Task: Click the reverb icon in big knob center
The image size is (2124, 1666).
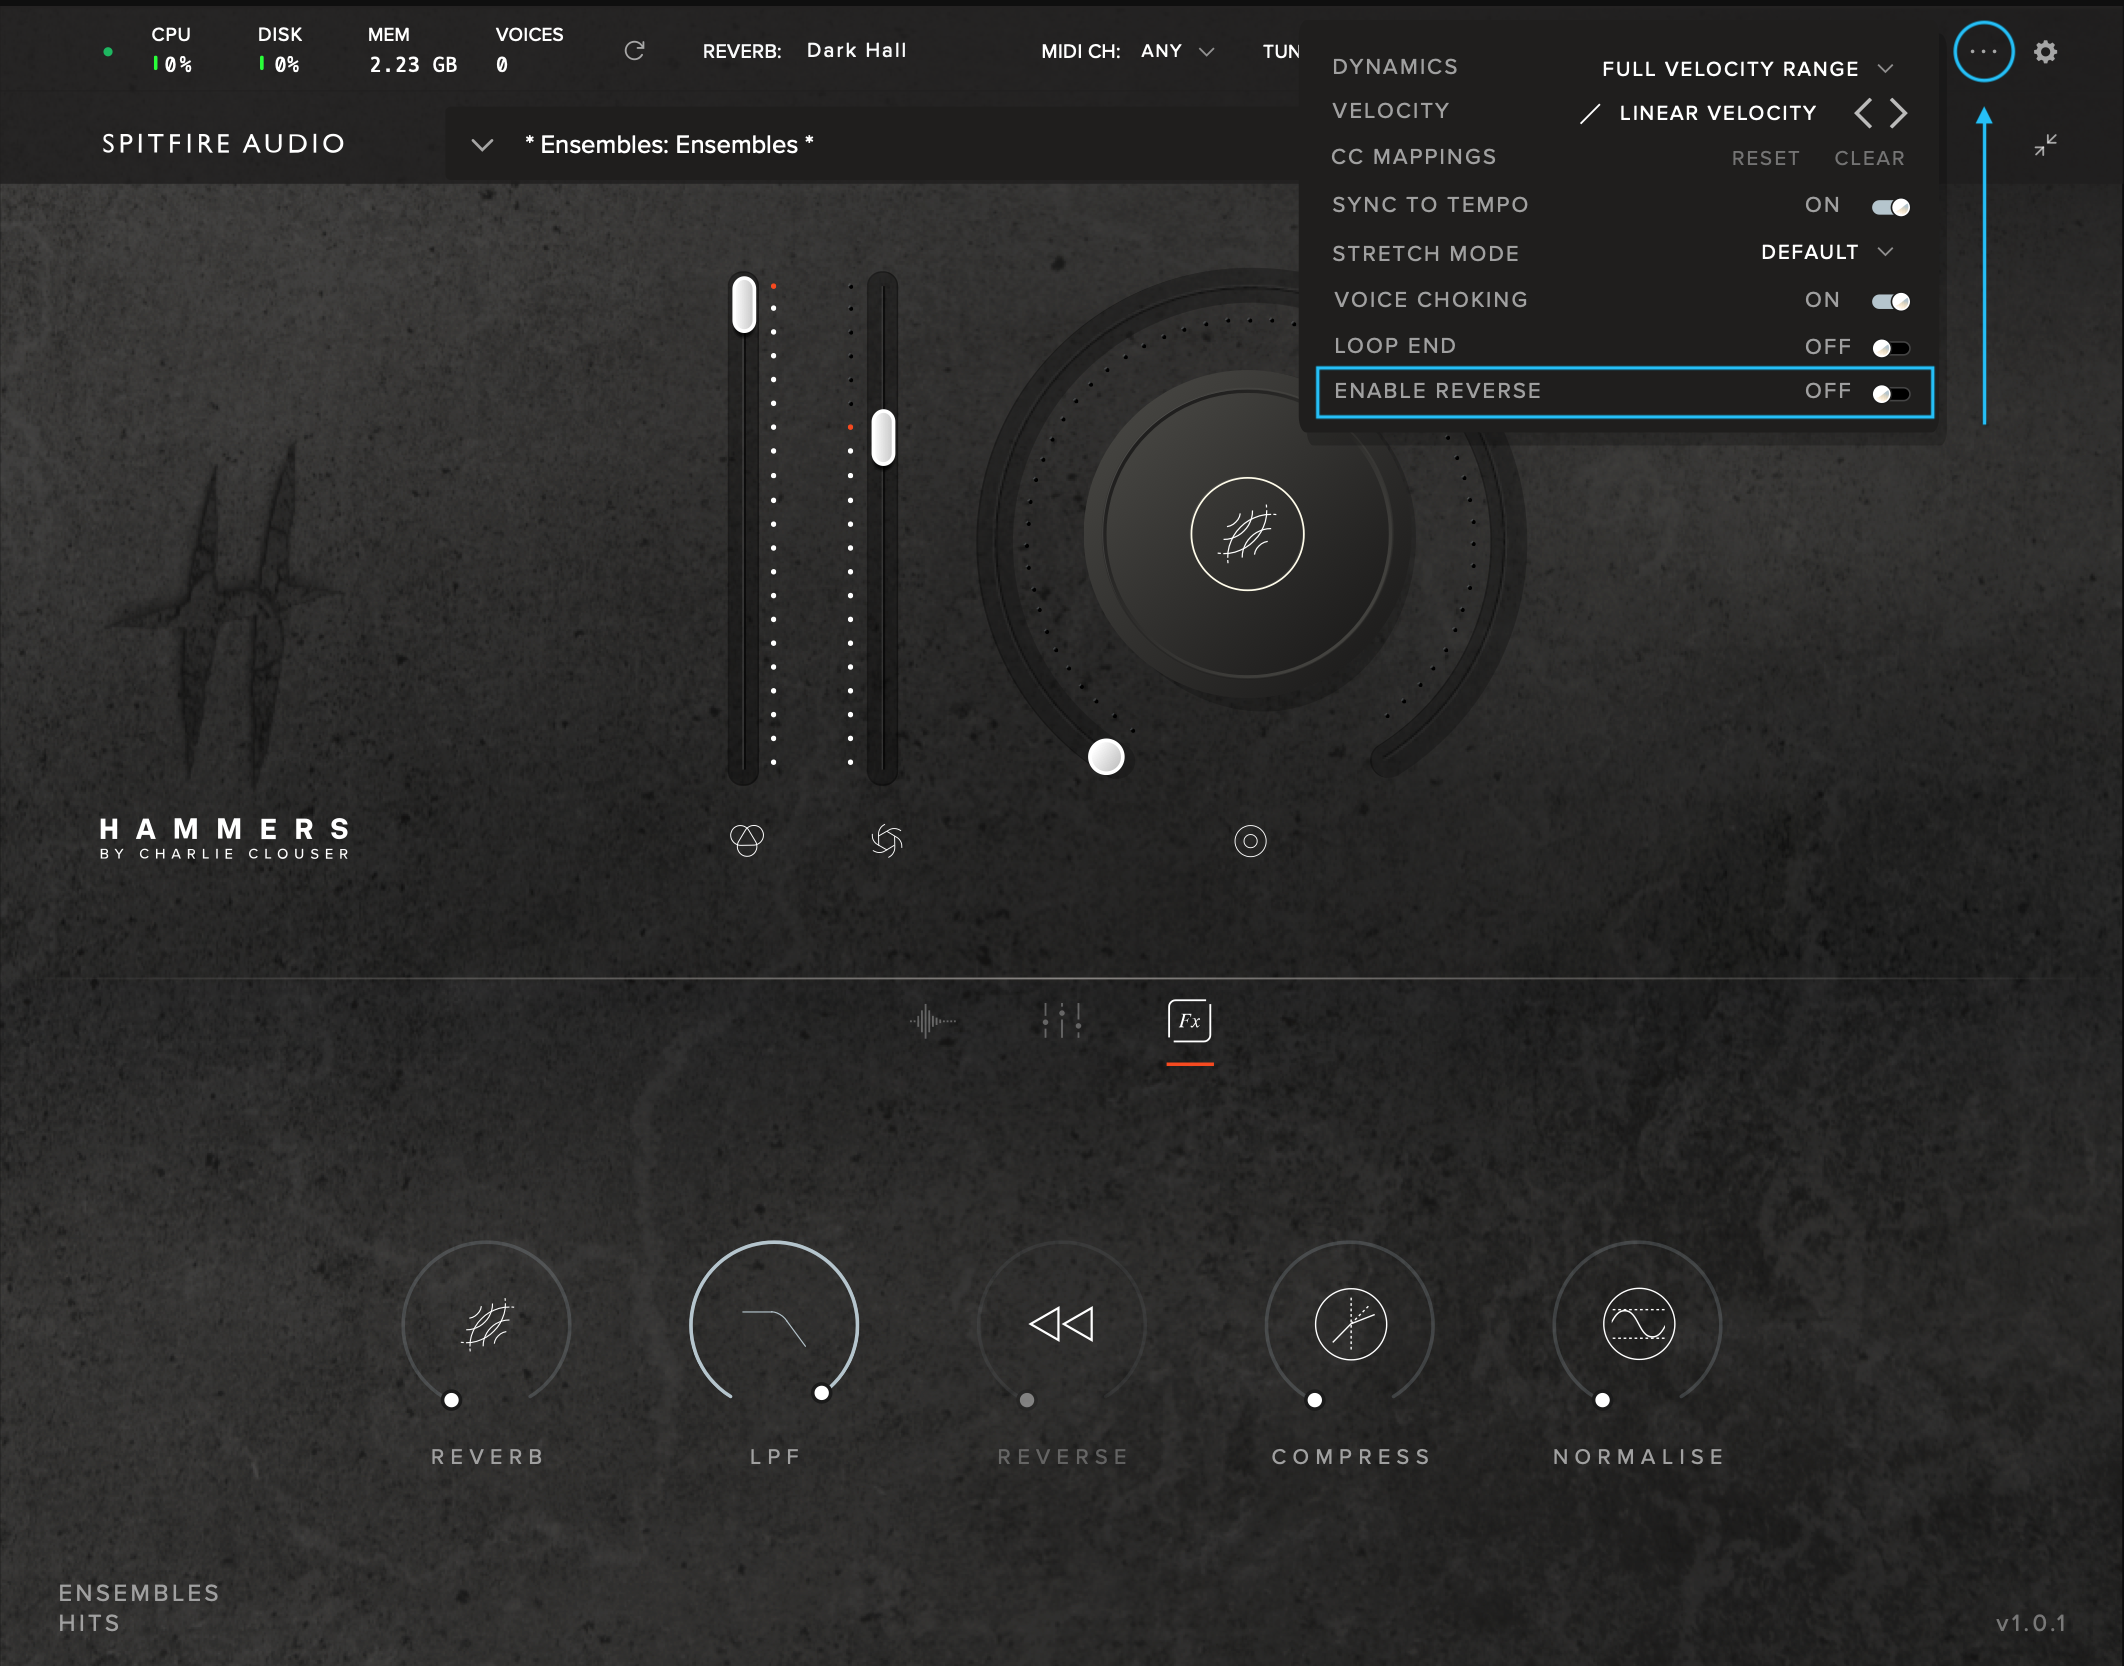Action: 1247,534
